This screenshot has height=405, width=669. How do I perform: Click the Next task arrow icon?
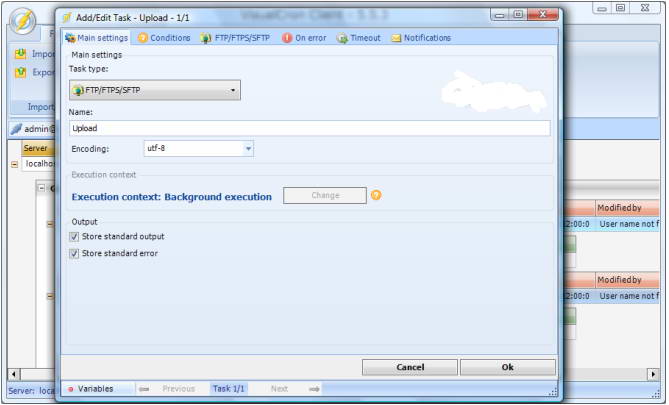point(314,389)
